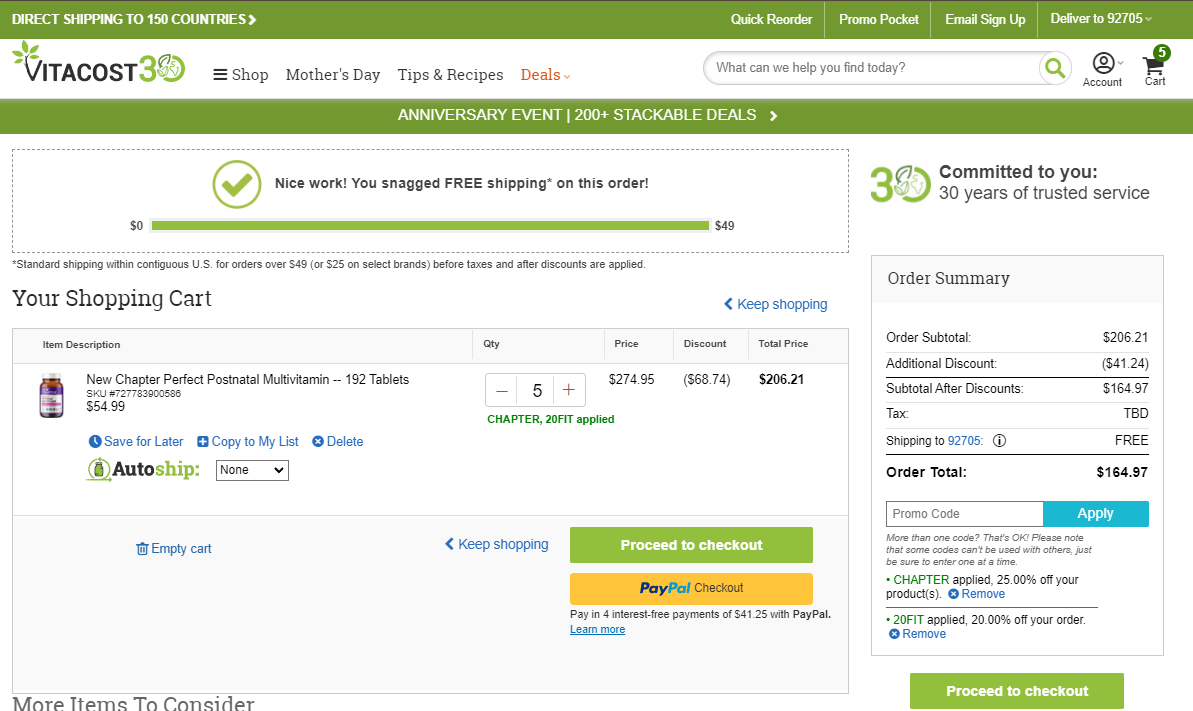The width and height of the screenshot is (1193, 711).
Task: Click Keep shopping beside checkout button
Action: 496,544
